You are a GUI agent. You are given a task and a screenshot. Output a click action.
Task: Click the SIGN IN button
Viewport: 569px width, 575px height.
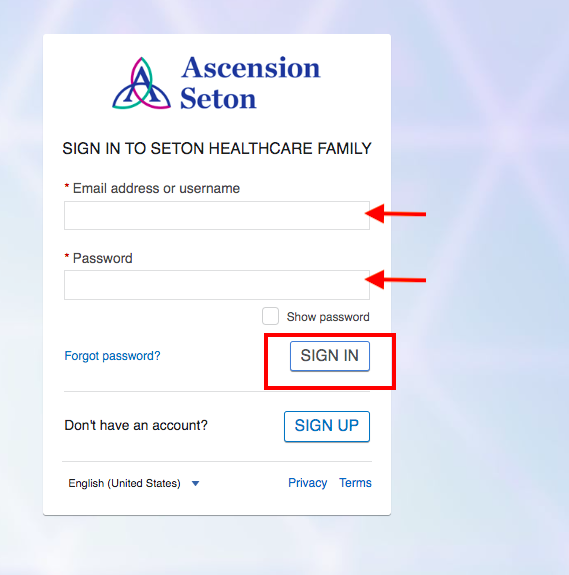coord(330,356)
